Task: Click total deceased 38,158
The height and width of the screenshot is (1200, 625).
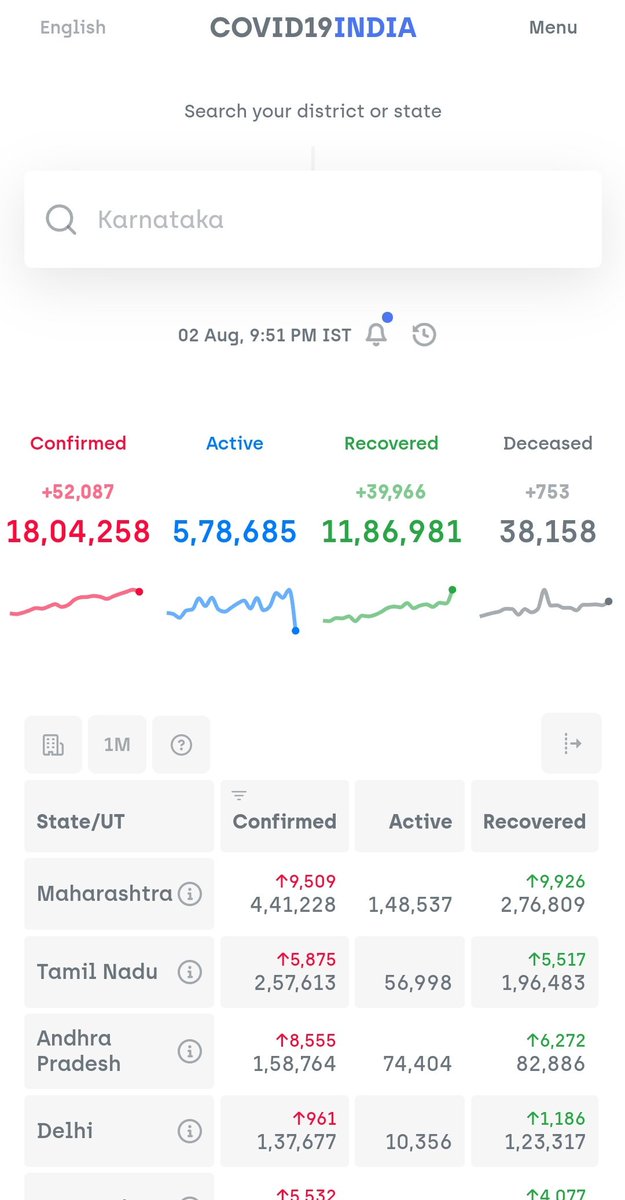Action: click(x=548, y=531)
